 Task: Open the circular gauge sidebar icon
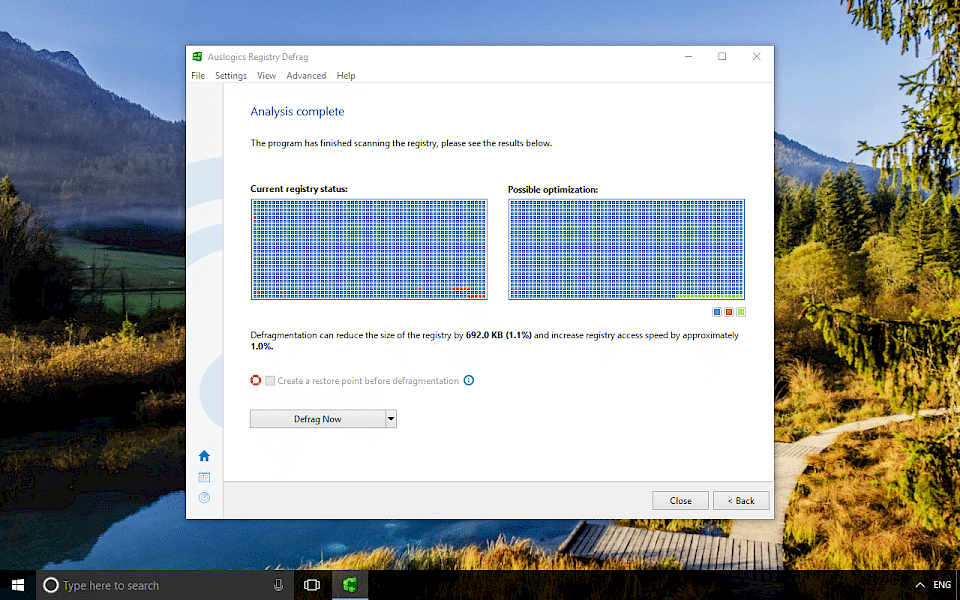pos(204,498)
